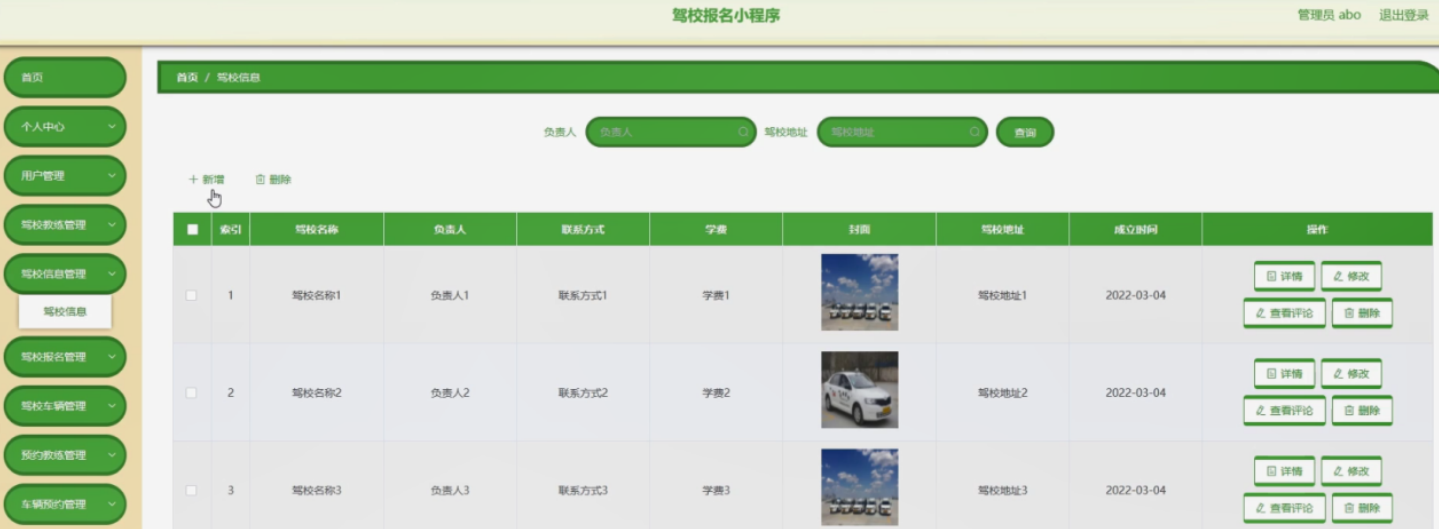The image size is (1439, 529).
Task: Check the box for row 驾校名称1
Action: [192, 296]
